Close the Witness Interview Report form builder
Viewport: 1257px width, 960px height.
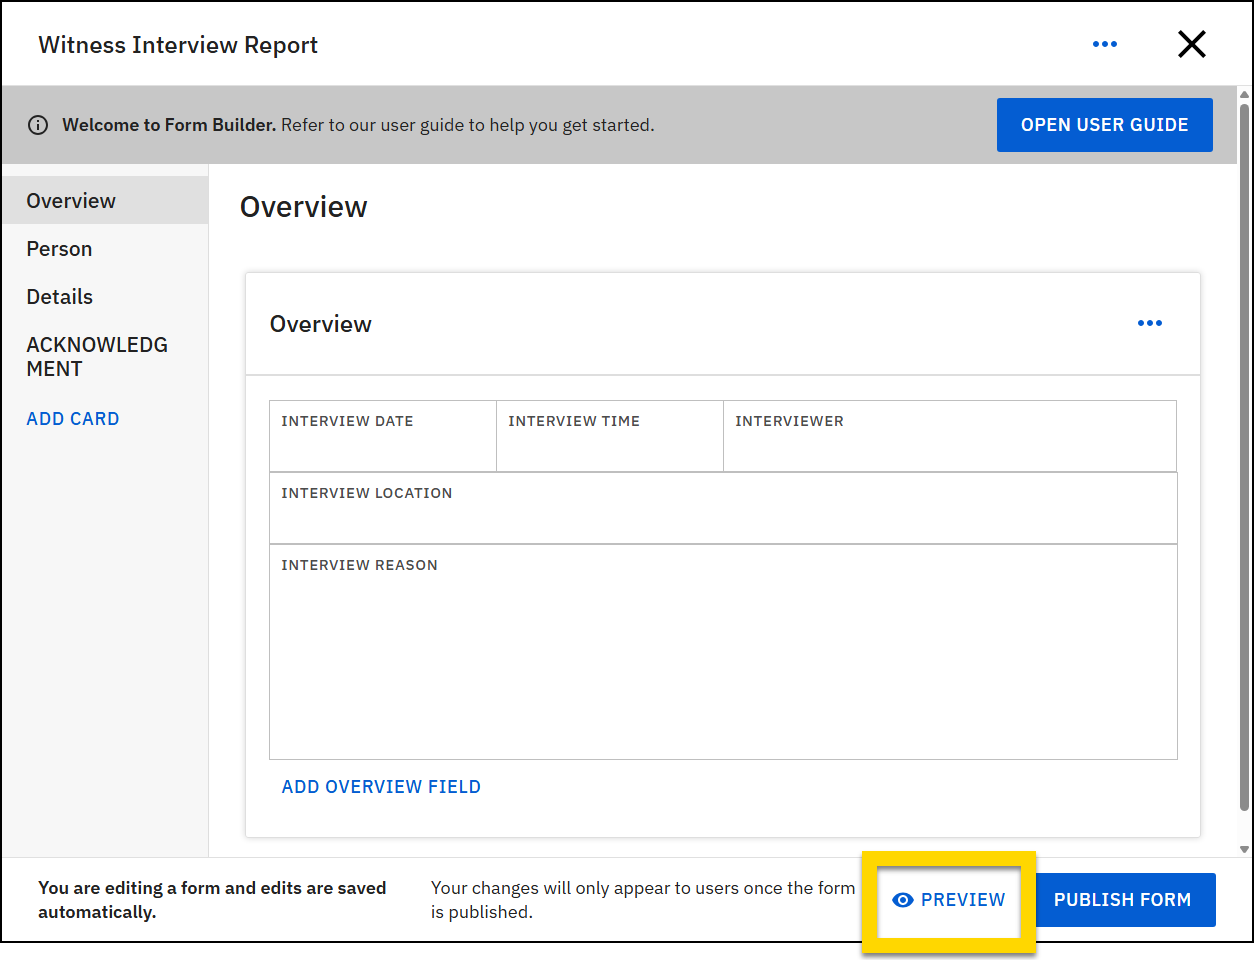(x=1192, y=43)
